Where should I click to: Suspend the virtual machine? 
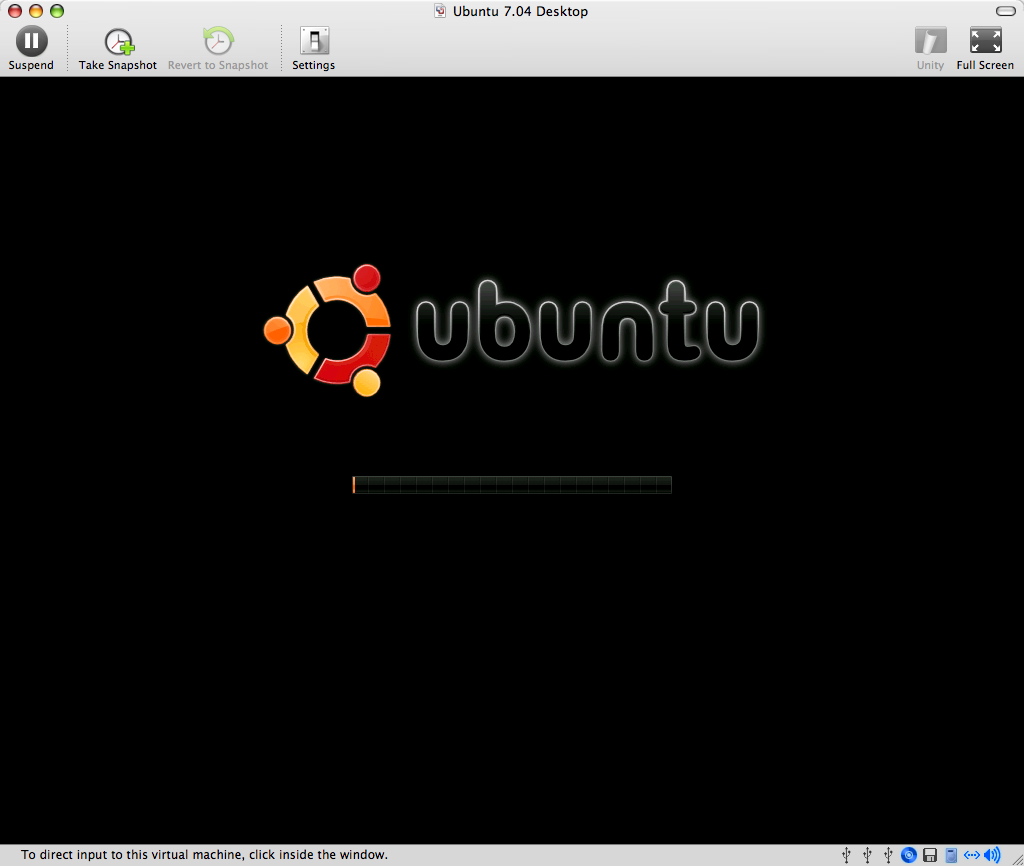31,41
